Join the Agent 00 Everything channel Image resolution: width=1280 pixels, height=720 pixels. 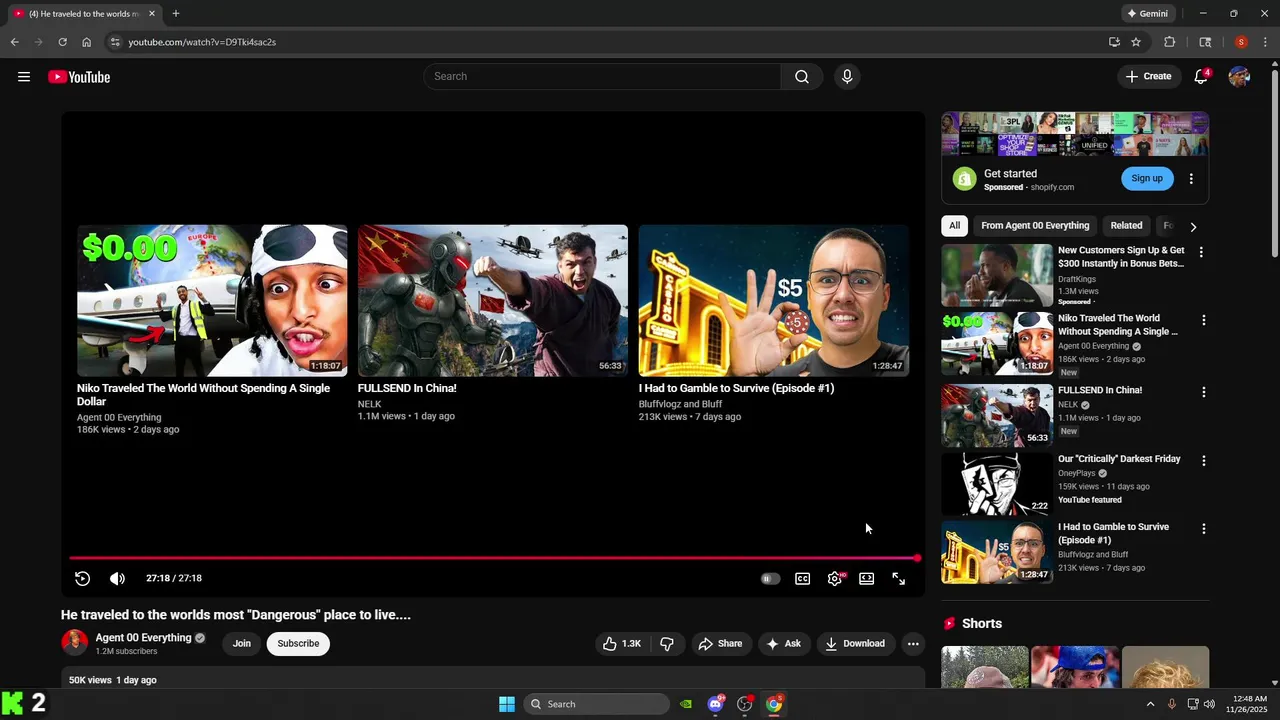tap(242, 644)
